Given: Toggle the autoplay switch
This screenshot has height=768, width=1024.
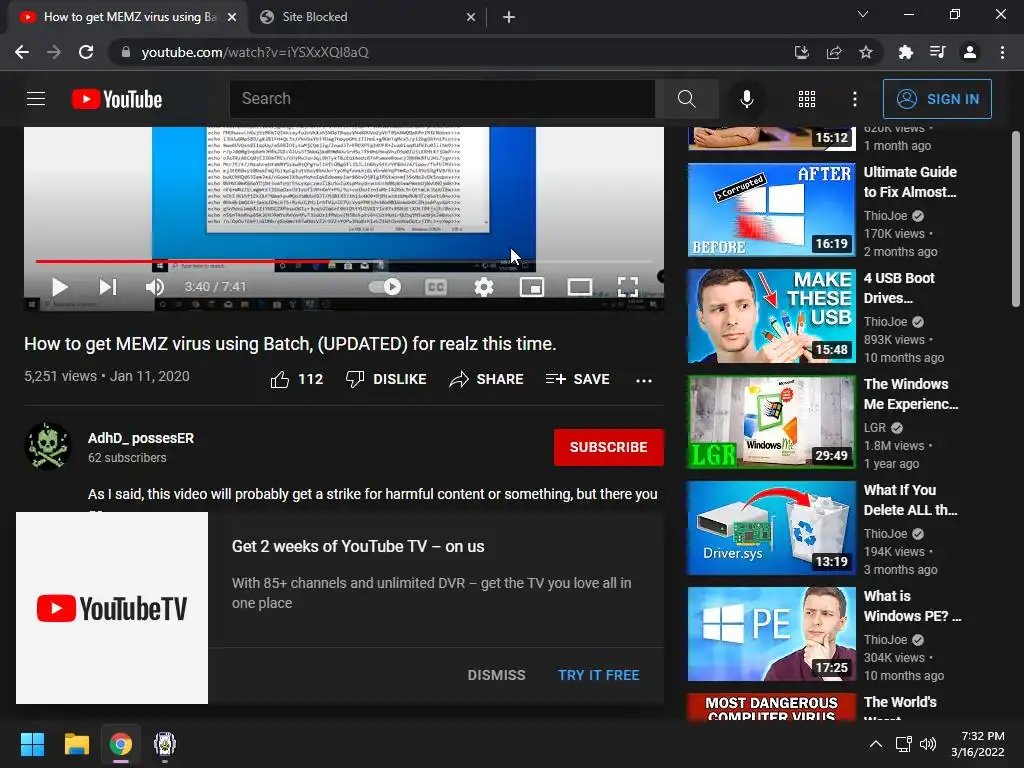Looking at the screenshot, I should pyautogui.click(x=385, y=287).
